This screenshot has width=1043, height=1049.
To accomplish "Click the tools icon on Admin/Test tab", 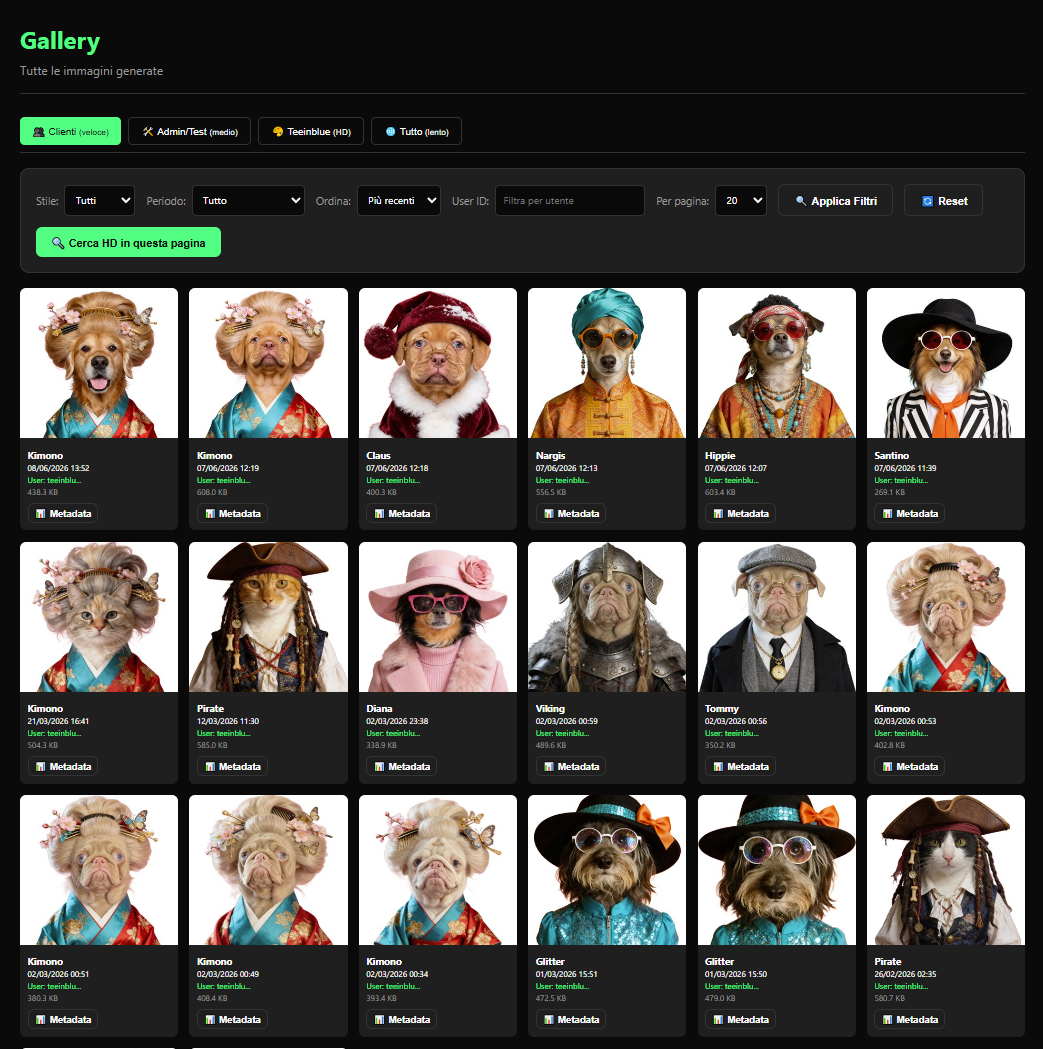I will (148, 132).
